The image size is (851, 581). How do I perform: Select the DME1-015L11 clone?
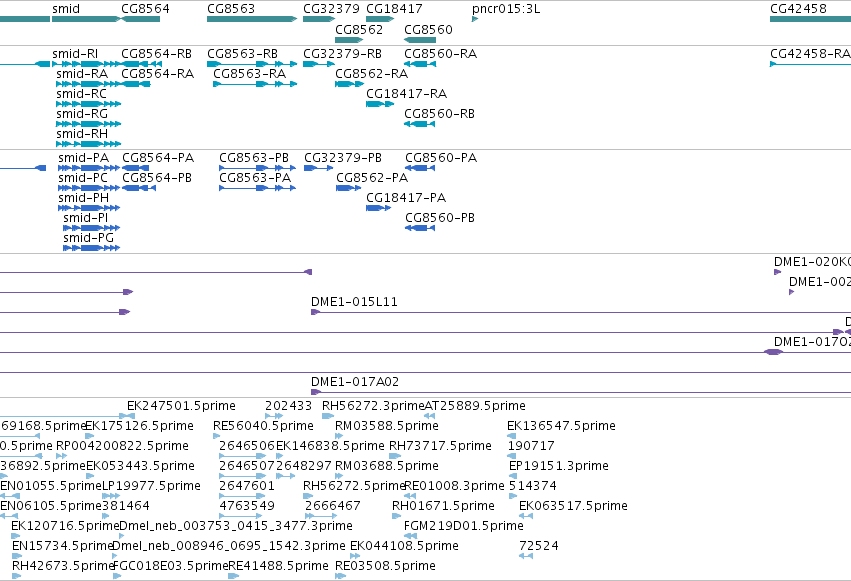point(354,302)
